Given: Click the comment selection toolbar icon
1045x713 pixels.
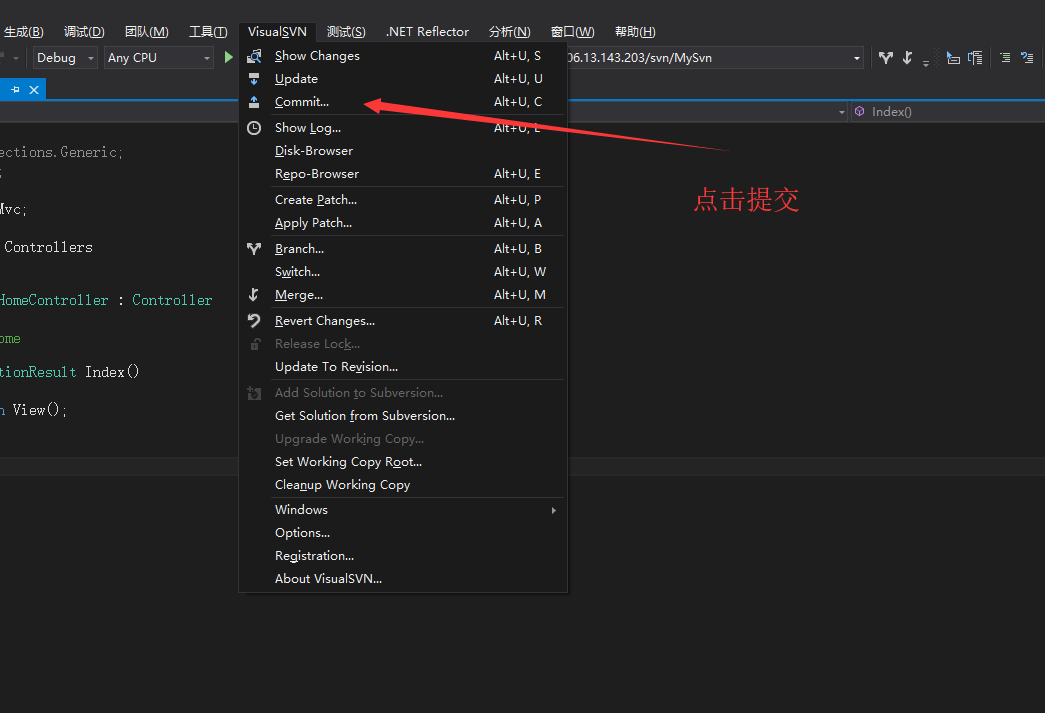Looking at the screenshot, I should (1005, 58).
